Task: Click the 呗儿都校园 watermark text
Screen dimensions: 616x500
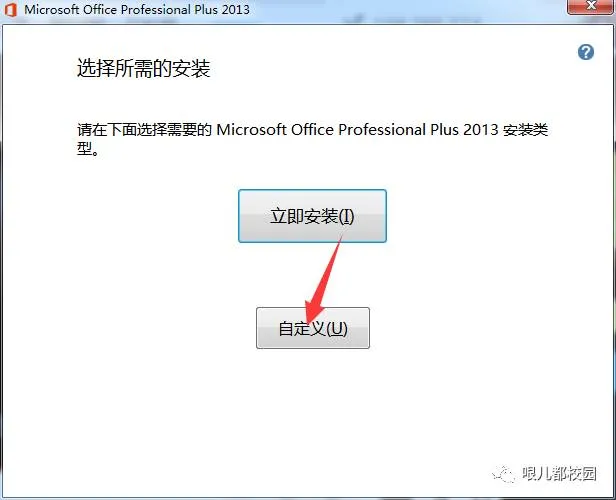Action: coord(559,474)
